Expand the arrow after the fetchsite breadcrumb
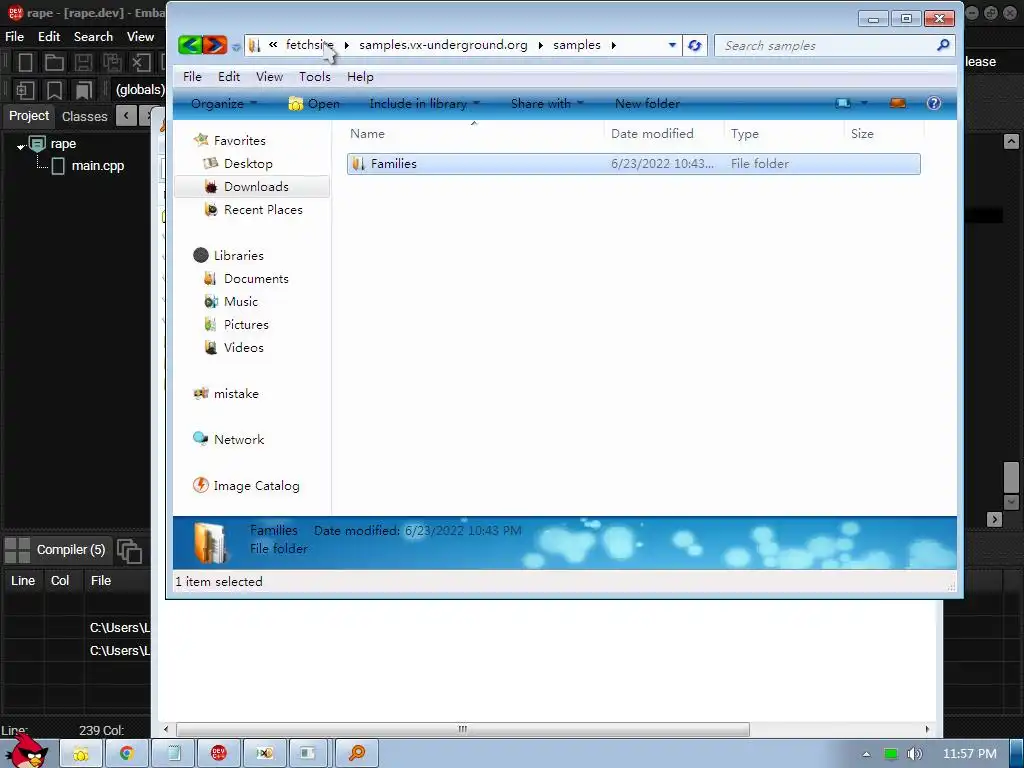1024x768 pixels. (347, 45)
